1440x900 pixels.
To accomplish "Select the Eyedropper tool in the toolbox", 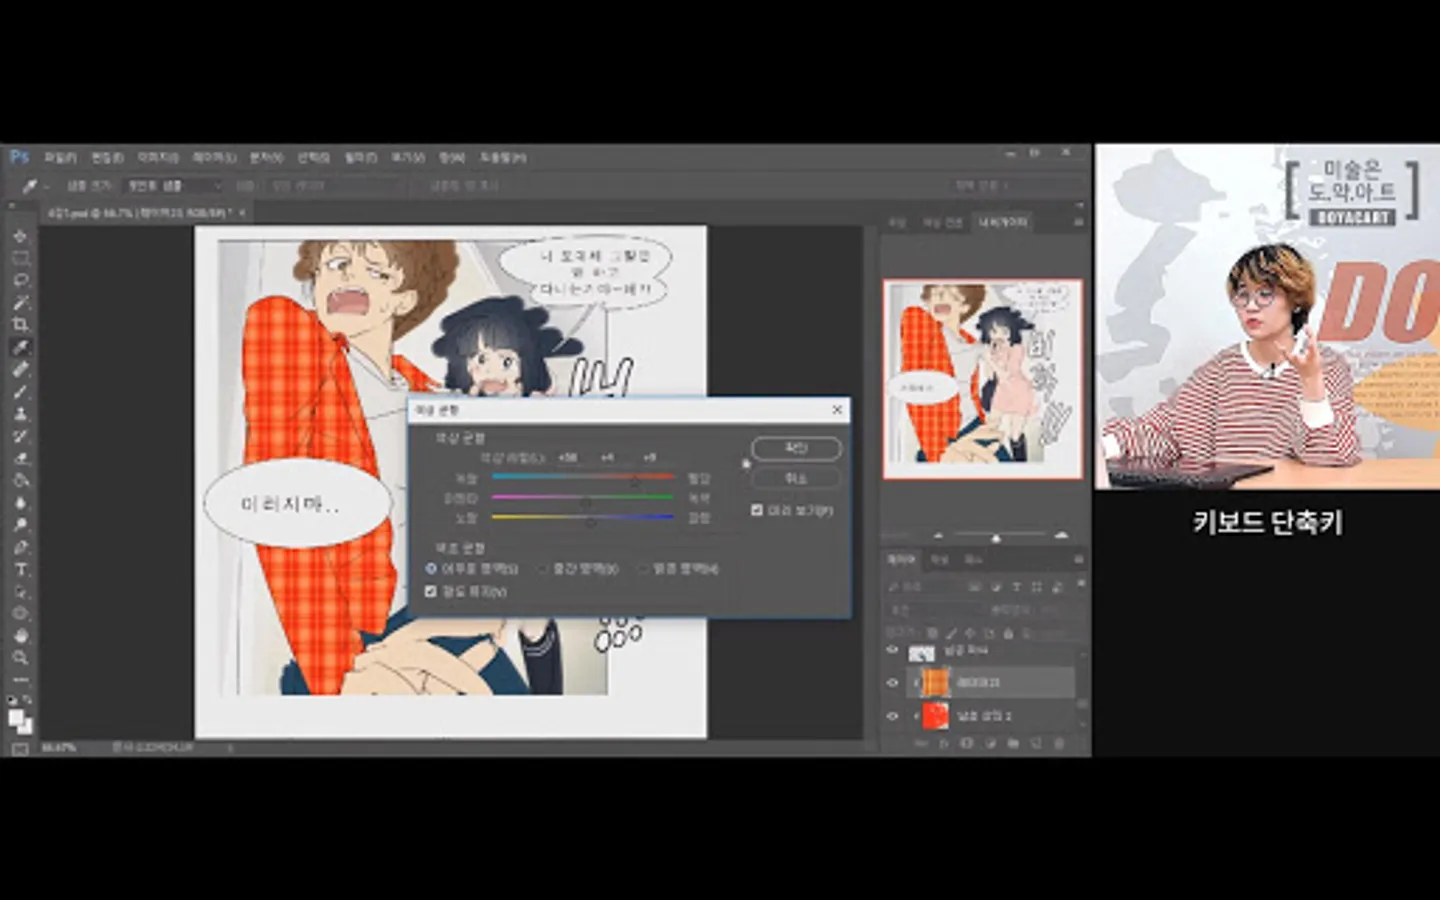I will [x=20, y=347].
